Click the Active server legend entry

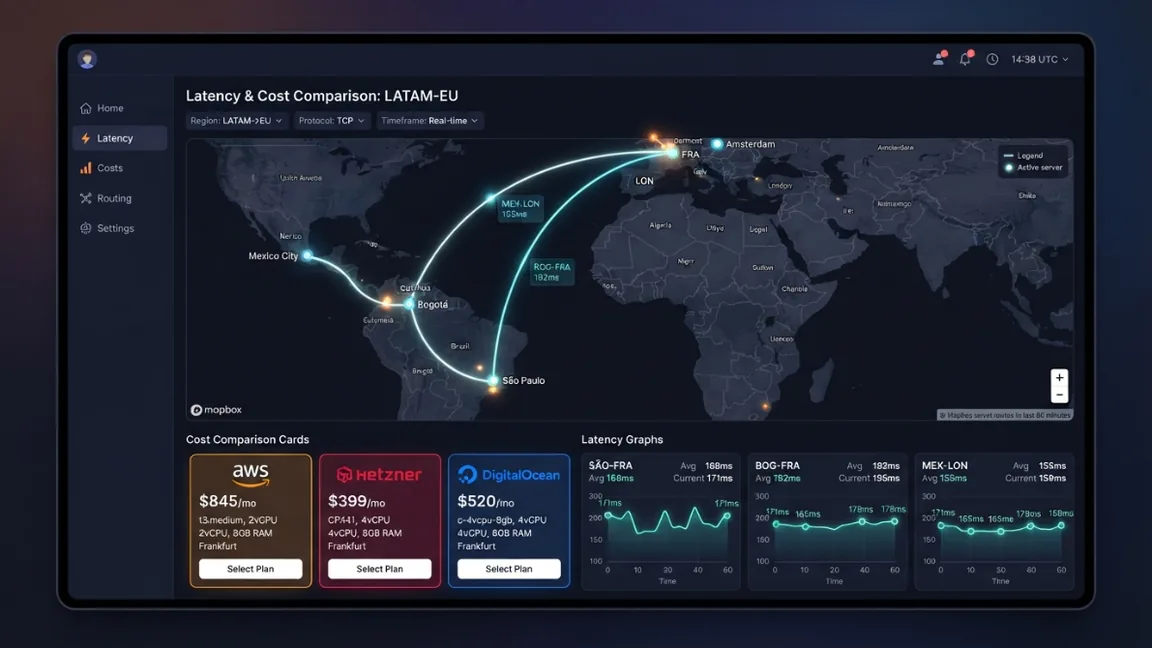click(x=1034, y=168)
